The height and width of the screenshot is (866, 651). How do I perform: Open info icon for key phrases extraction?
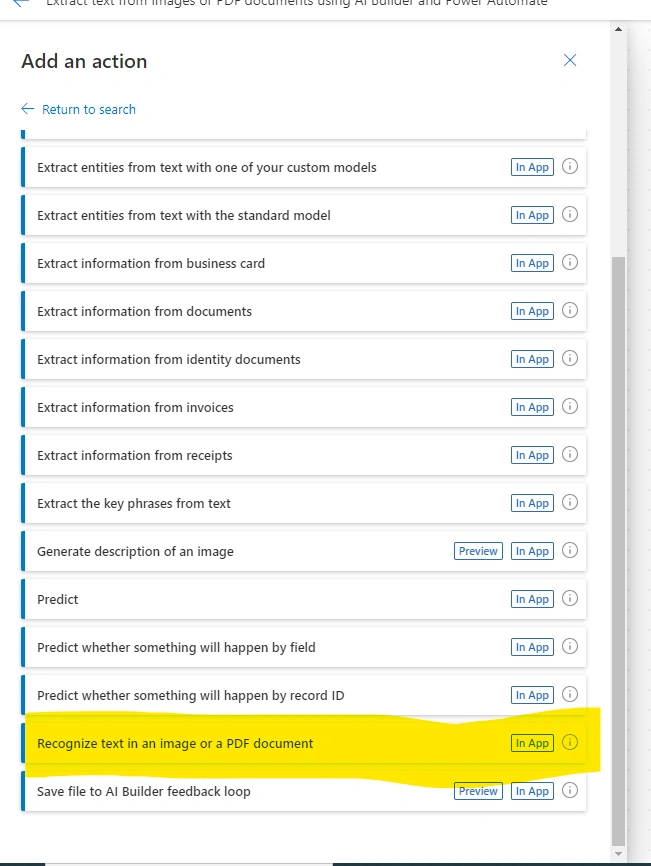point(570,502)
